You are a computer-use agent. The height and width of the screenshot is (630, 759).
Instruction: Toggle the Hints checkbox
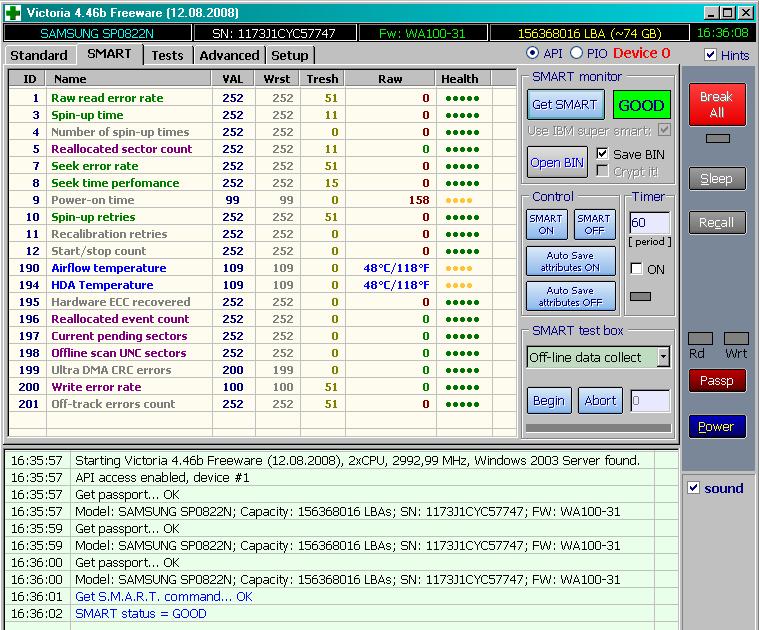click(710, 55)
